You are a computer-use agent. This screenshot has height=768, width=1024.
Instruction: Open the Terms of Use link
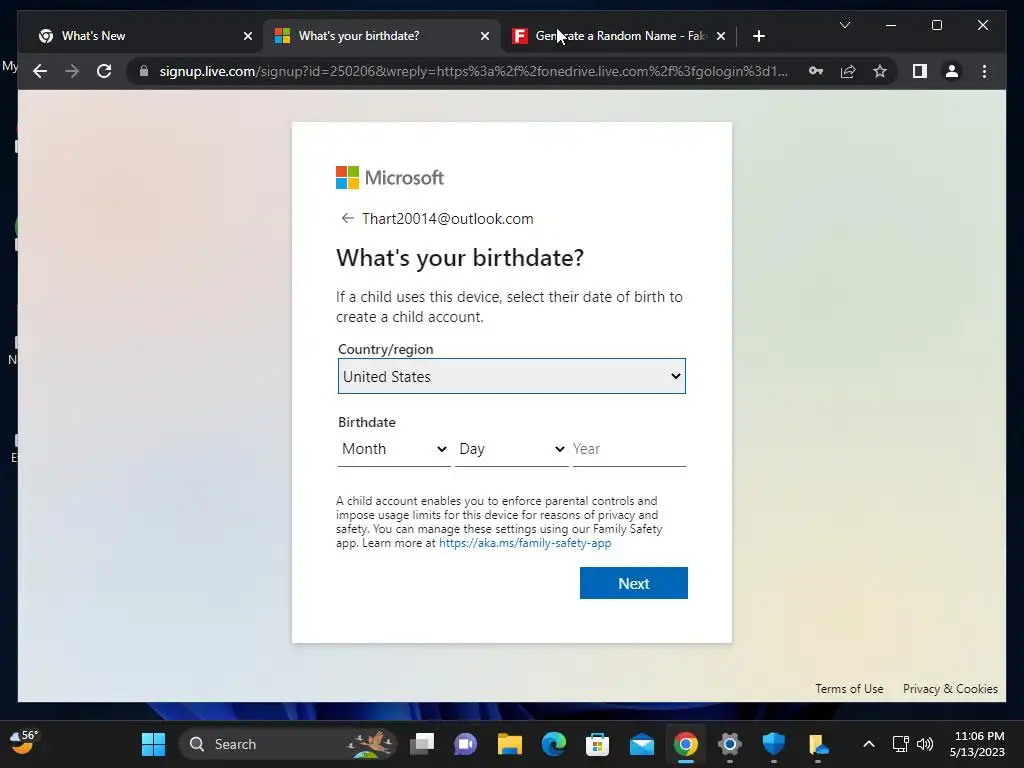[x=849, y=688]
